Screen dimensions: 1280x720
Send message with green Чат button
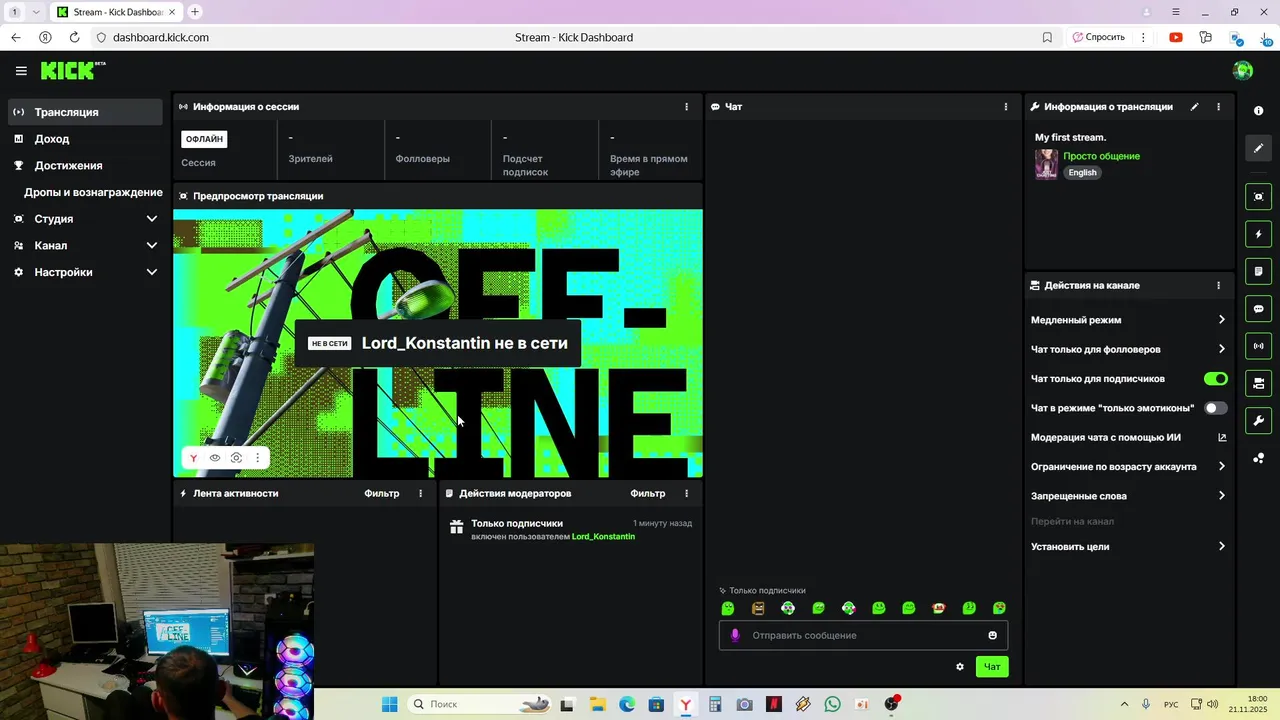click(x=992, y=667)
